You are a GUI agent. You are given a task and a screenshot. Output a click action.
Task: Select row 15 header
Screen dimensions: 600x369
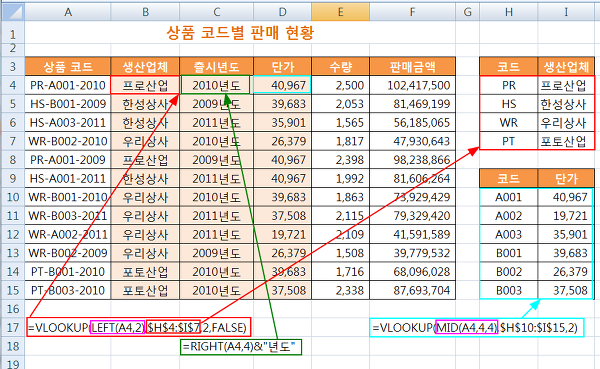(13, 290)
